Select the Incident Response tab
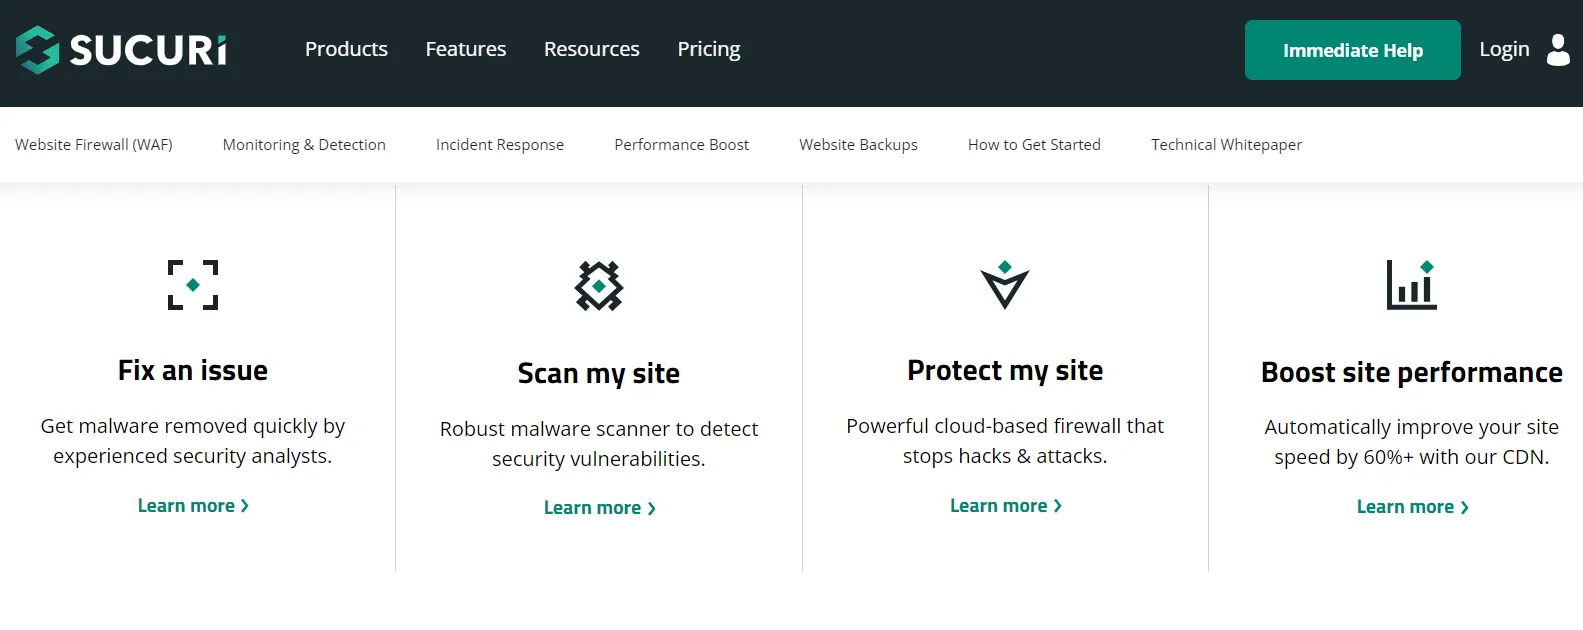Image resolution: width=1583 pixels, height=630 pixels. point(500,145)
